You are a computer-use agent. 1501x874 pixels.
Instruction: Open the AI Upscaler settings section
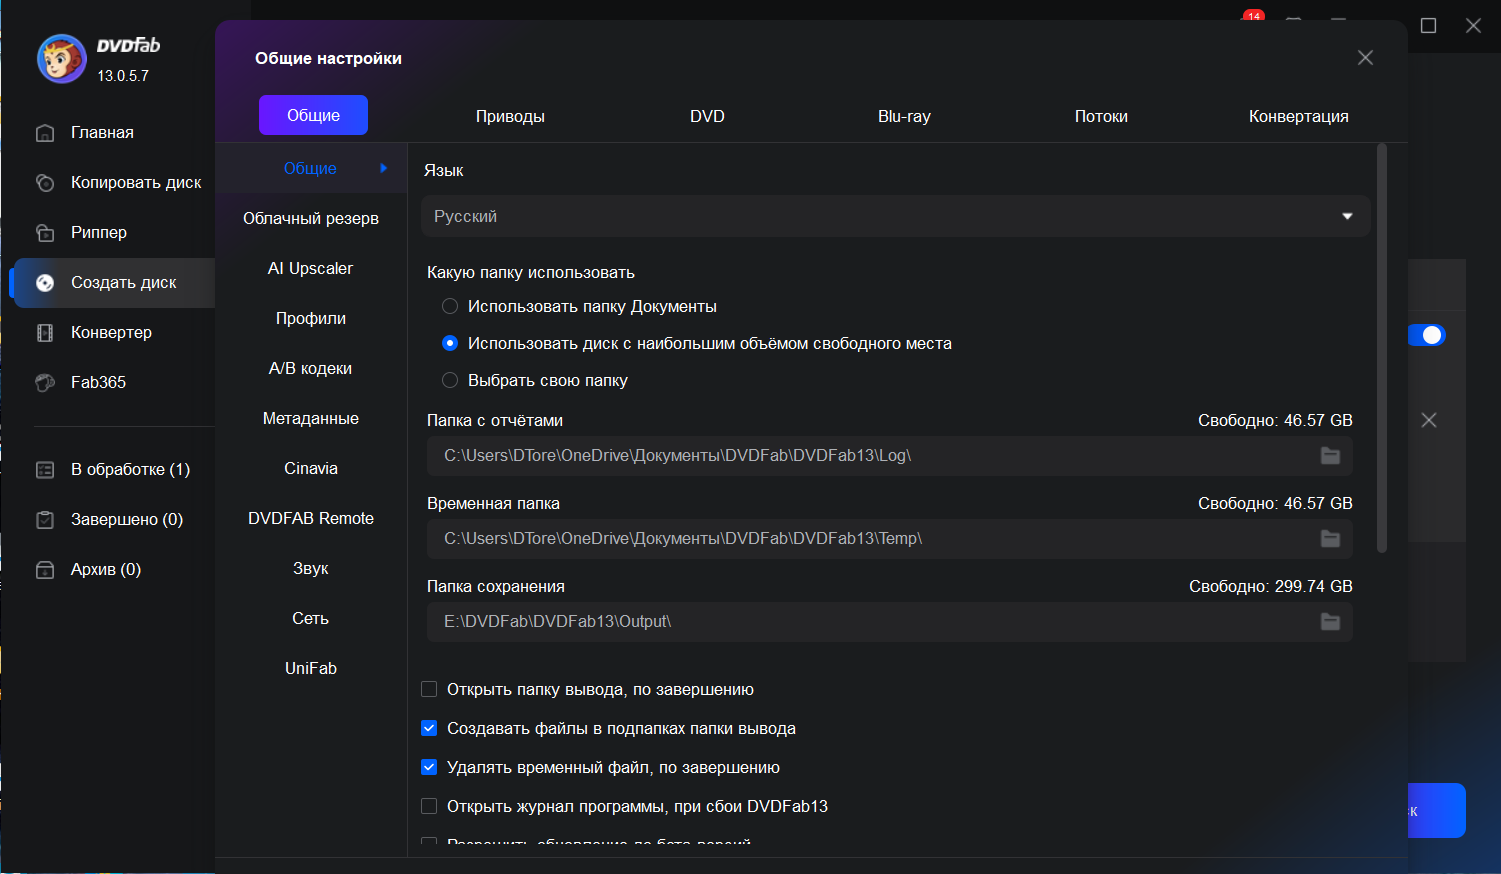coord(311,268)
